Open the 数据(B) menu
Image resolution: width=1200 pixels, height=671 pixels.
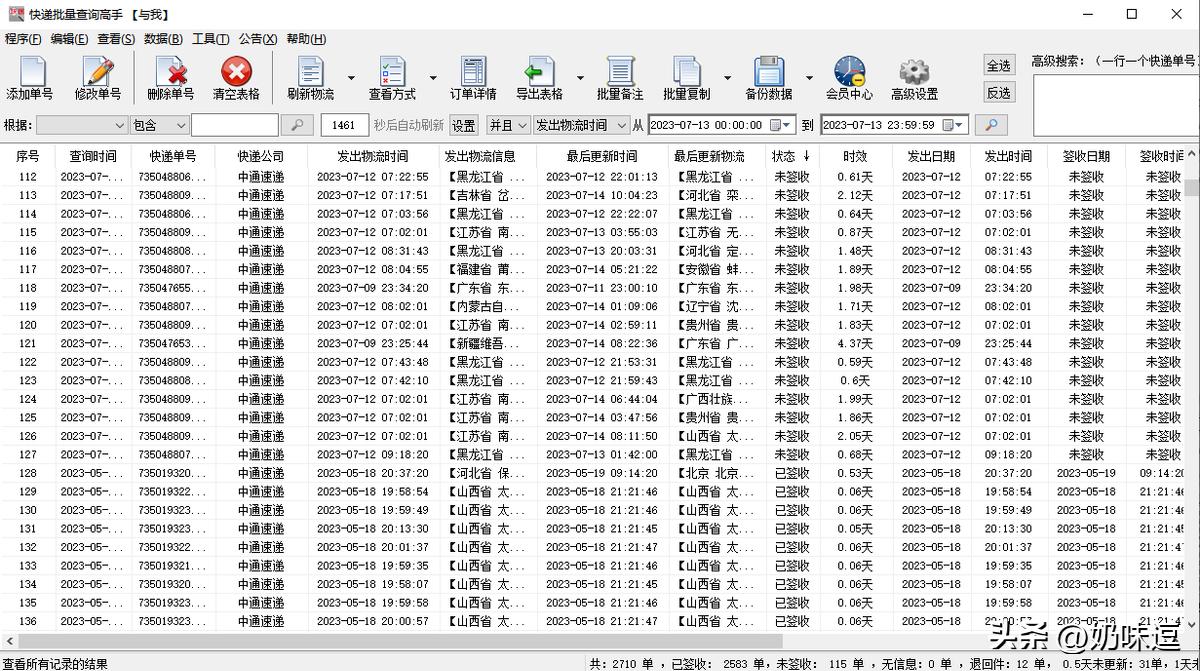point(163,39)
